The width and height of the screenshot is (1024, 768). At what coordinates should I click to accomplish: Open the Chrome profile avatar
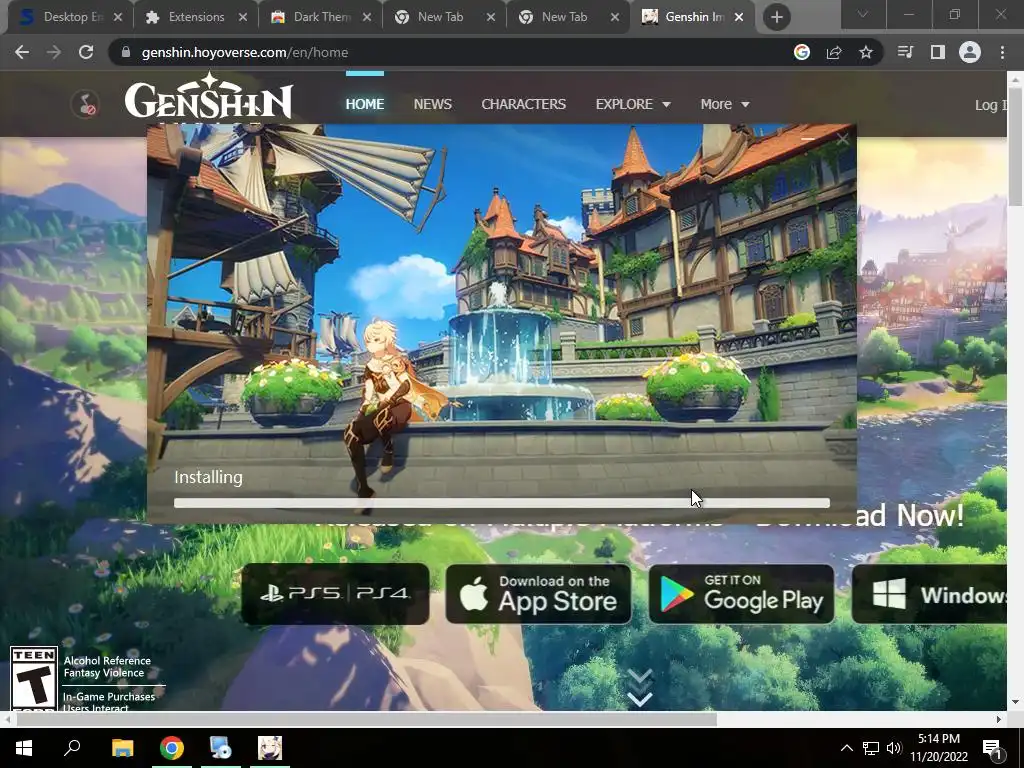970,52
